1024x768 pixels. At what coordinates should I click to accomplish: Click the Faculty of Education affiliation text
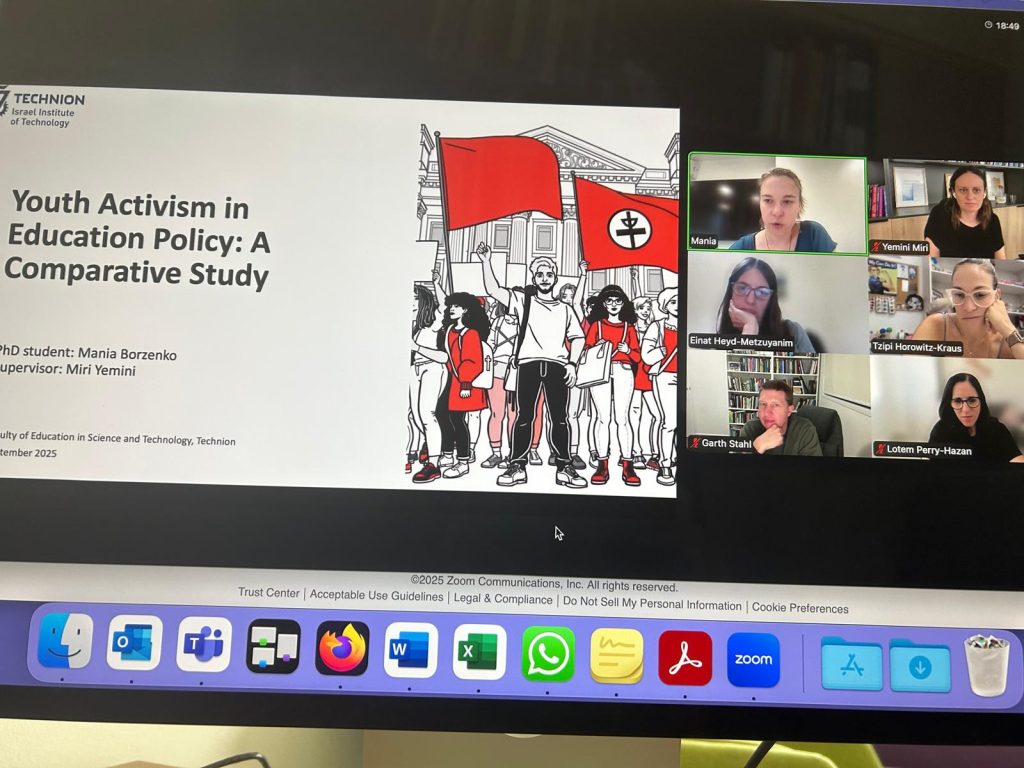click(x=118, y=438)
